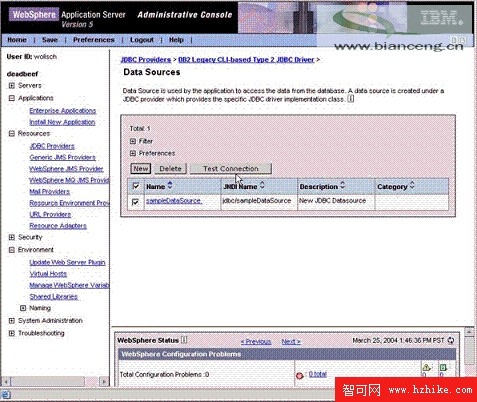
Task: Sort by Description column arrows
Action: pyautogui.click(x=343, y=185)
